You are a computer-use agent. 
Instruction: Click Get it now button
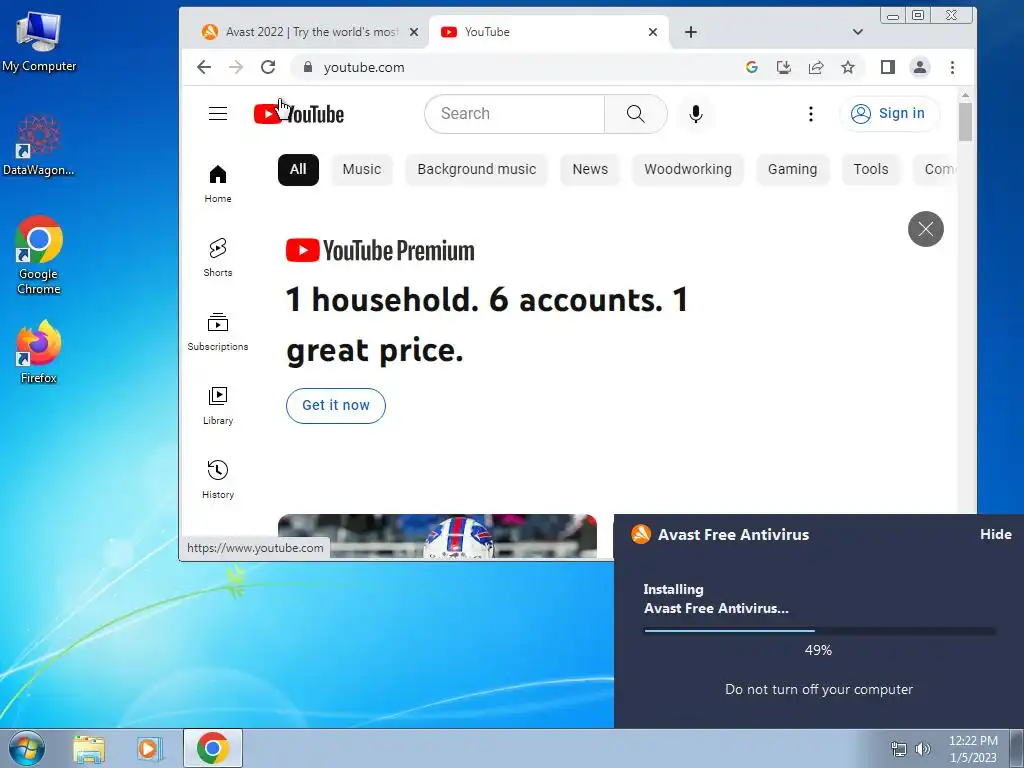(x=336, y=406)
